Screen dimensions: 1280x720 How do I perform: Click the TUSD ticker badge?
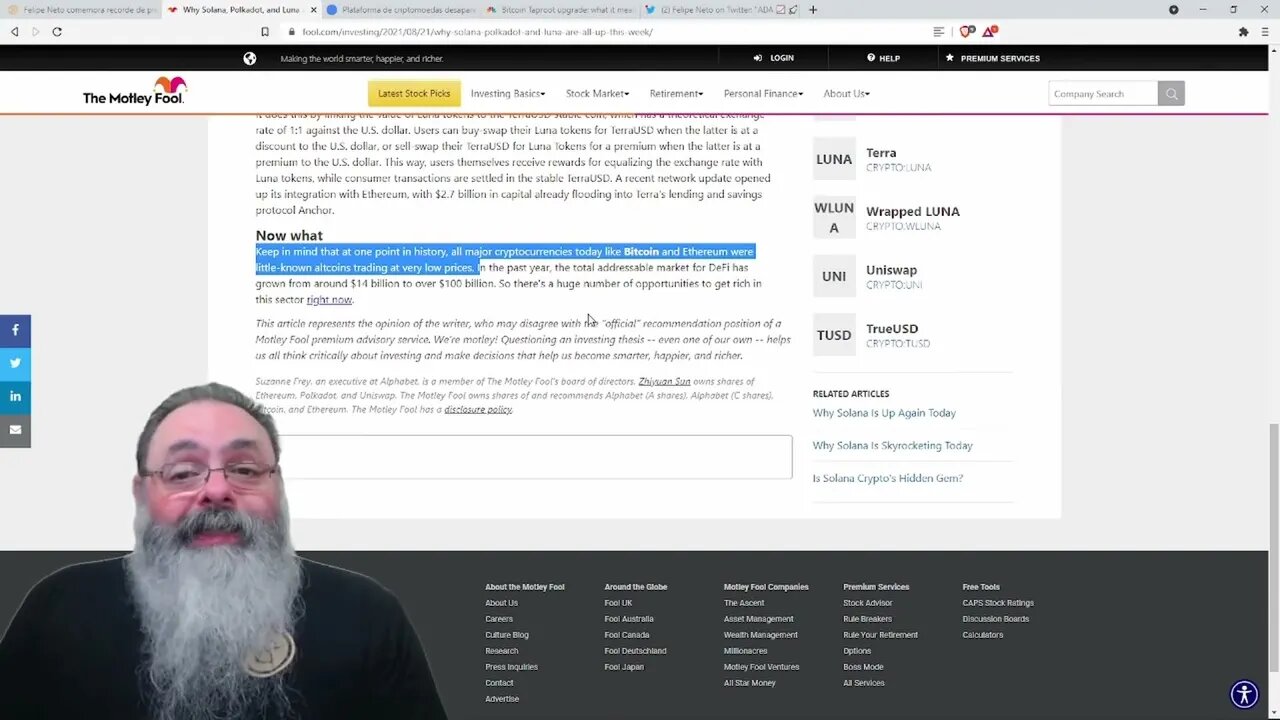[834, 335]
